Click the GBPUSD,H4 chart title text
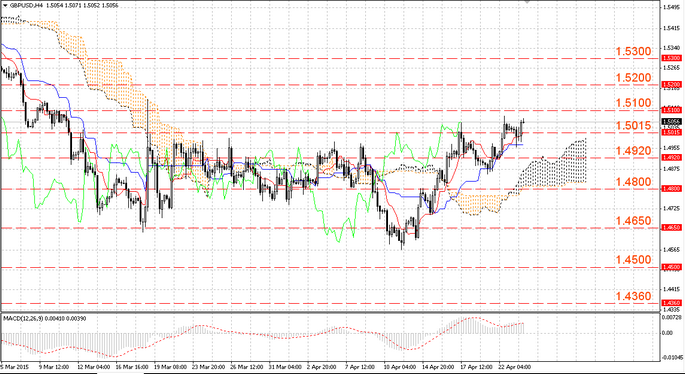Screen dimensions: 685x374 click(26, 6)
